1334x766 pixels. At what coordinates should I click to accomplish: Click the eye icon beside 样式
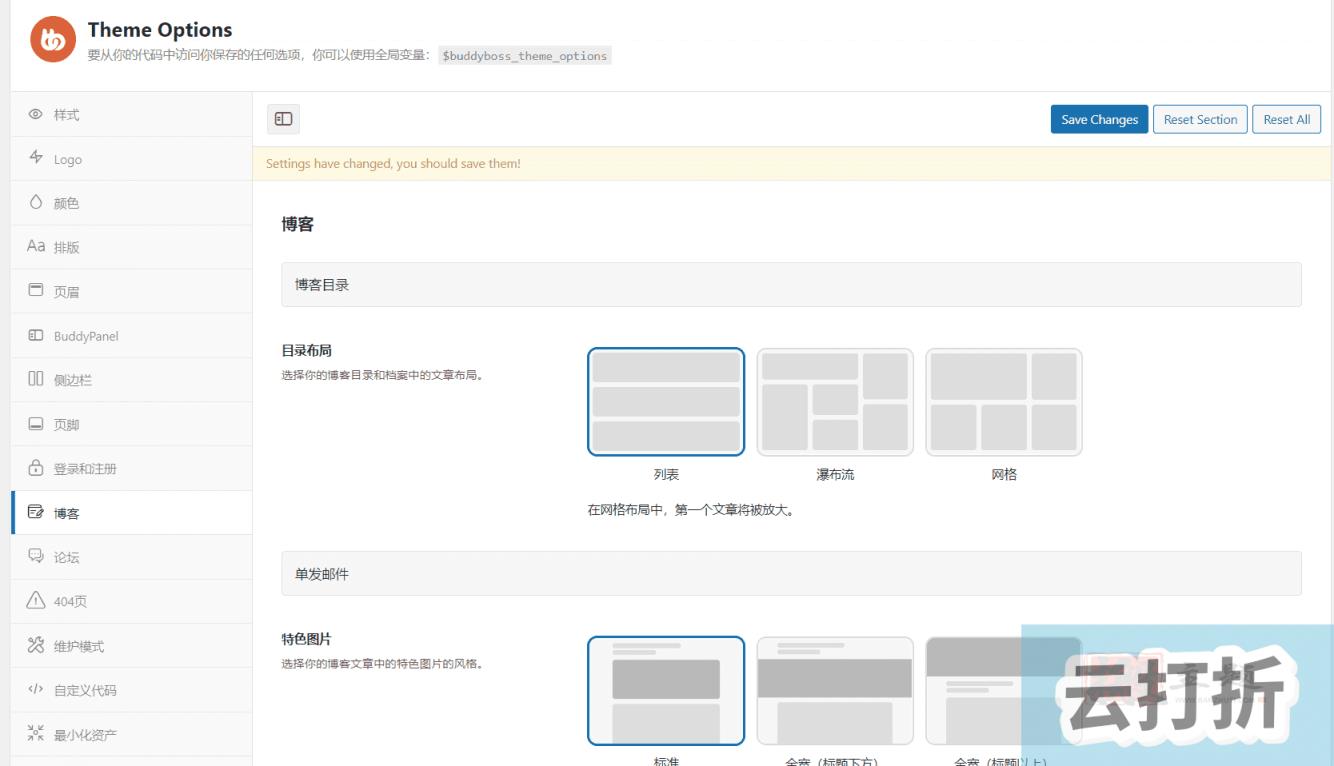[x=36, y=114]
